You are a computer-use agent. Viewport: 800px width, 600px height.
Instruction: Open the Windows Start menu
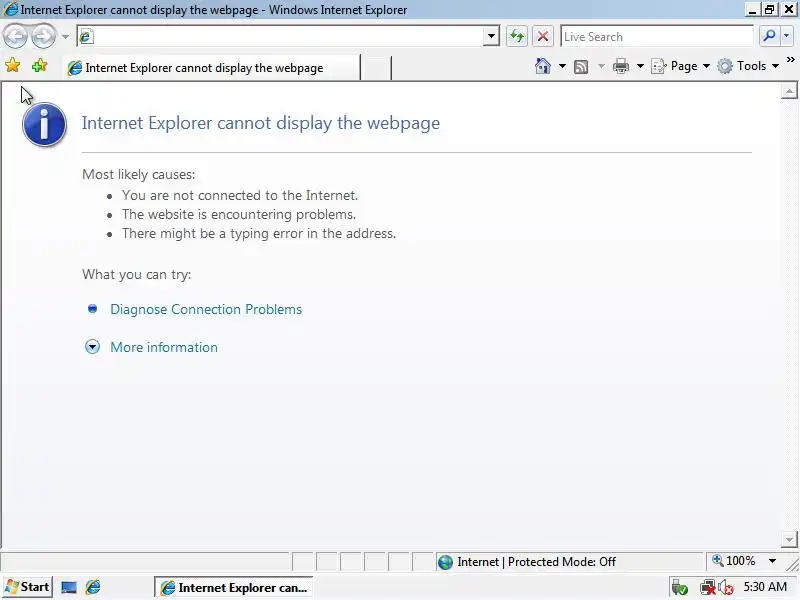click(27, 587)
